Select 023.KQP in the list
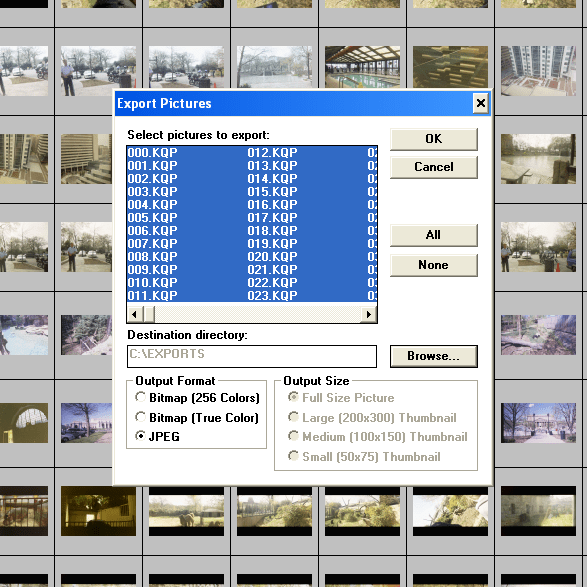 272,296
